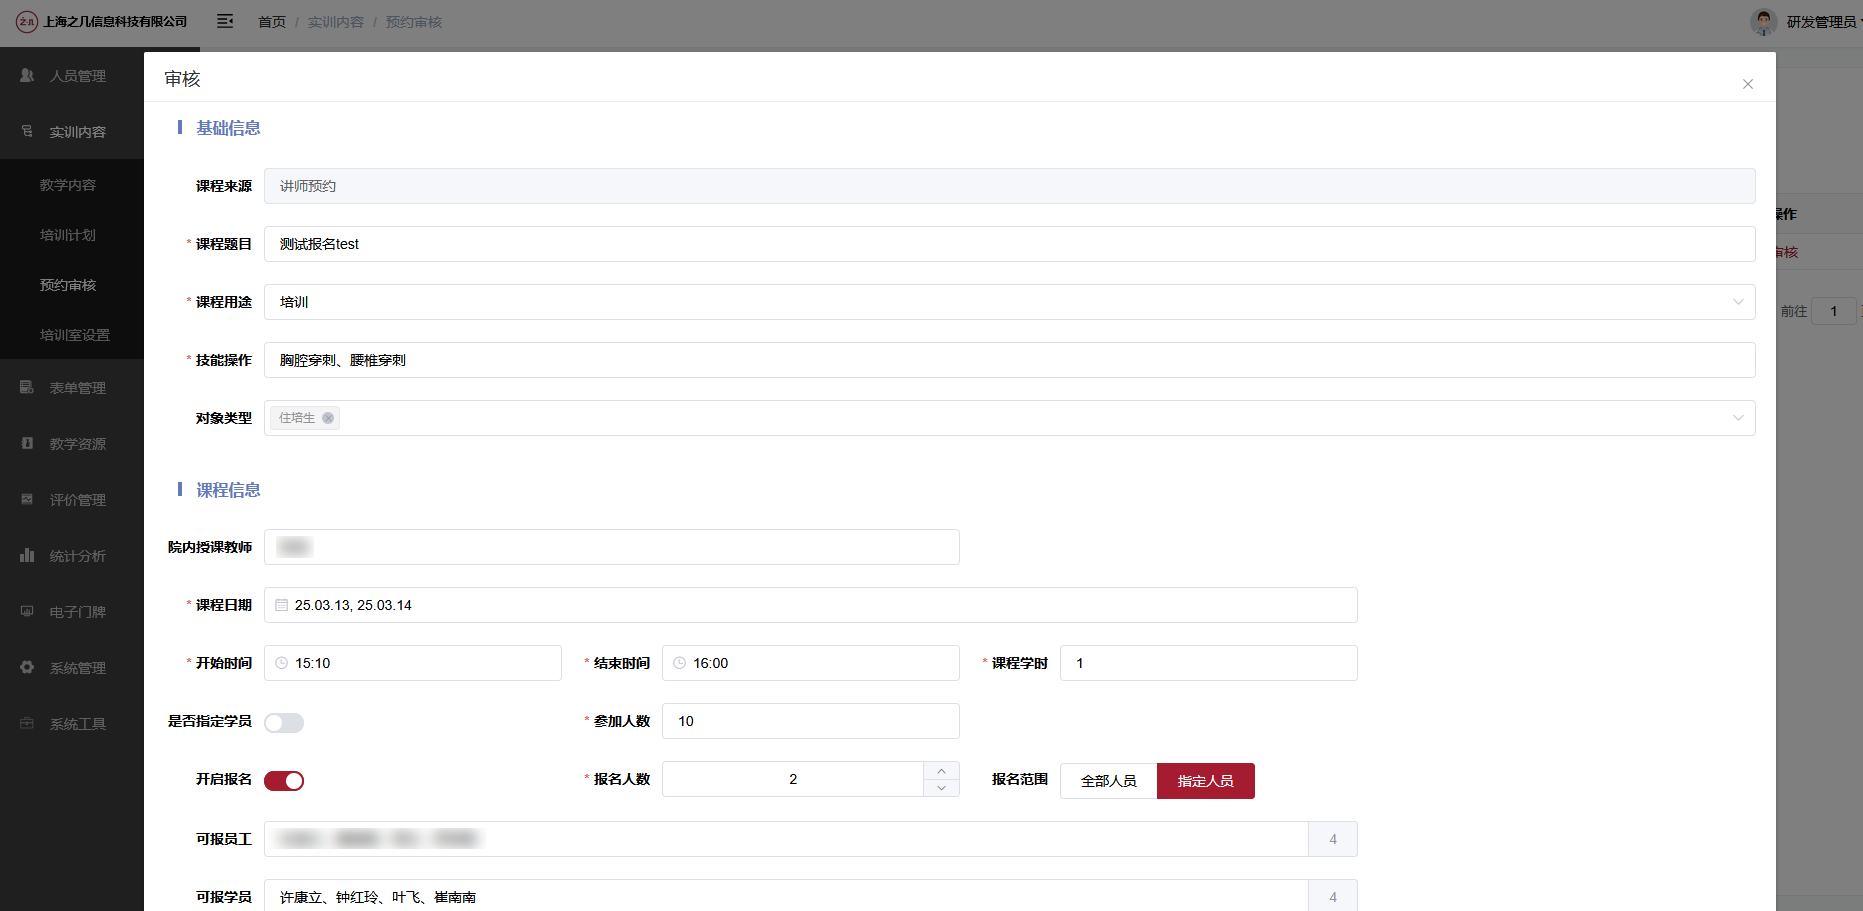This screenshot has width=1863, height=911.
Task: Click the 院内授课教师 field
Action: 611,547
